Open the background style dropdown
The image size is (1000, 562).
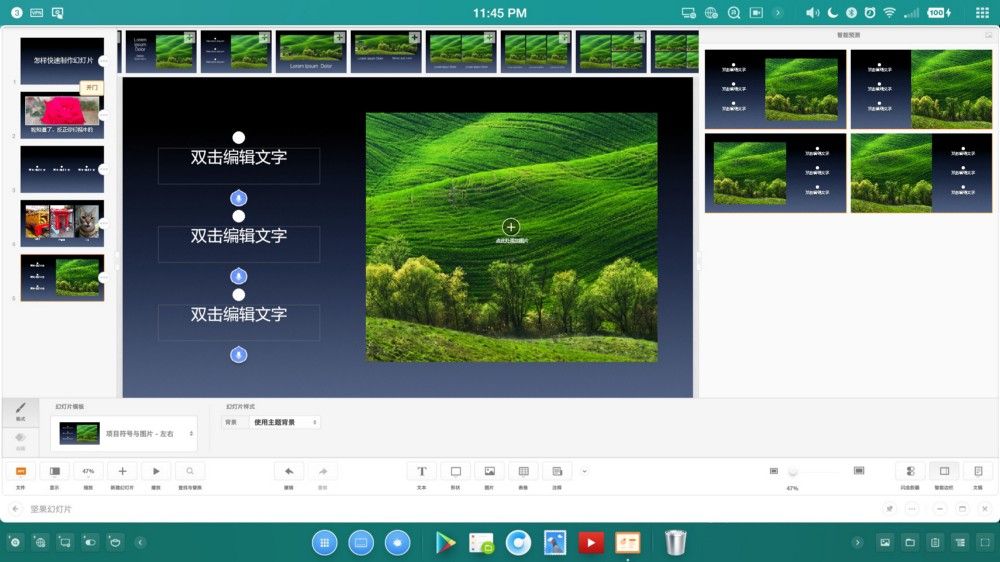(x=284, y=423)
